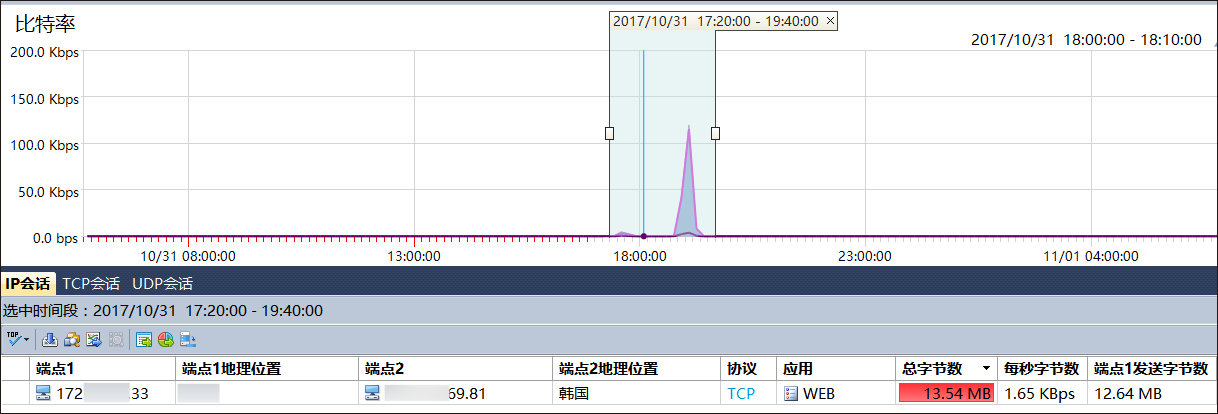Click the 18:00:00 - 18:10:00 timestamp label
1218x414 pixels.
point(1086,40)
